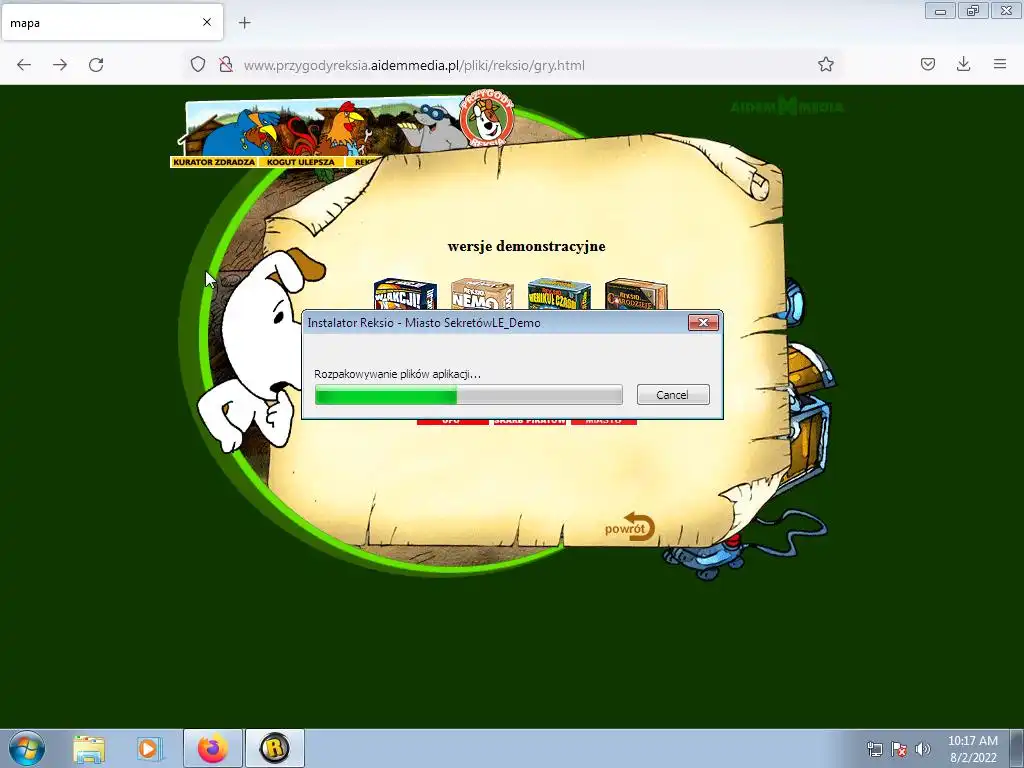
Task: Go forward in browser history
Action: point(60,65)
